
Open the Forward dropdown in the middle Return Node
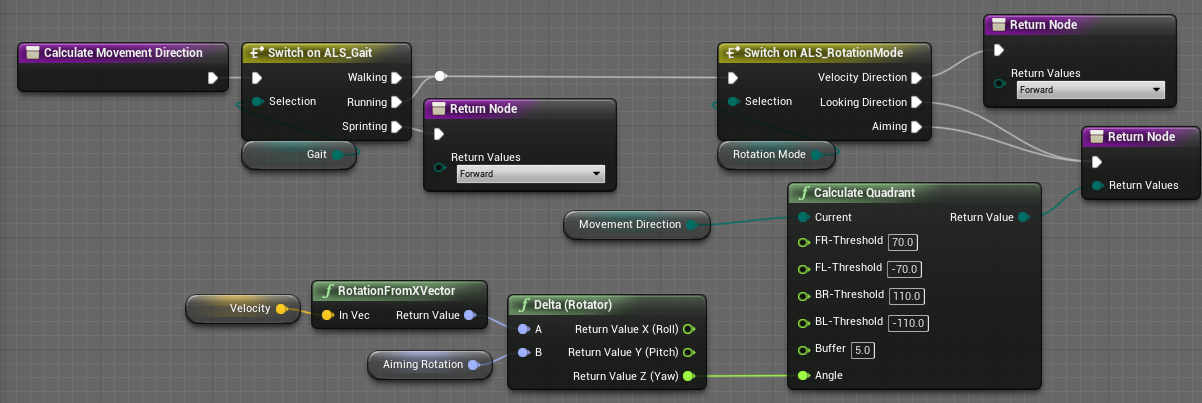(530, 174)
